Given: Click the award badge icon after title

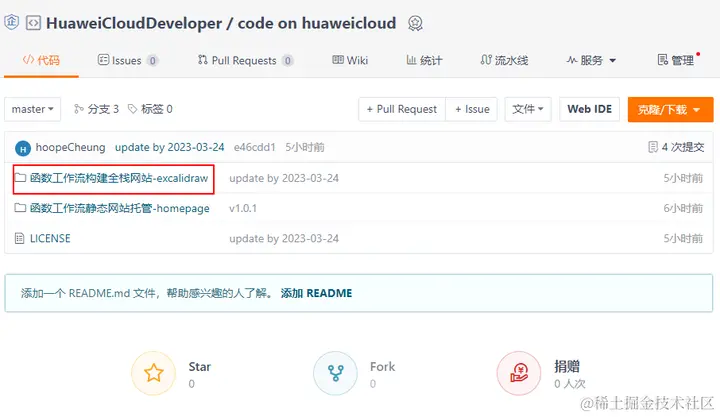Looking at the screenshot, I should (415, 23).
